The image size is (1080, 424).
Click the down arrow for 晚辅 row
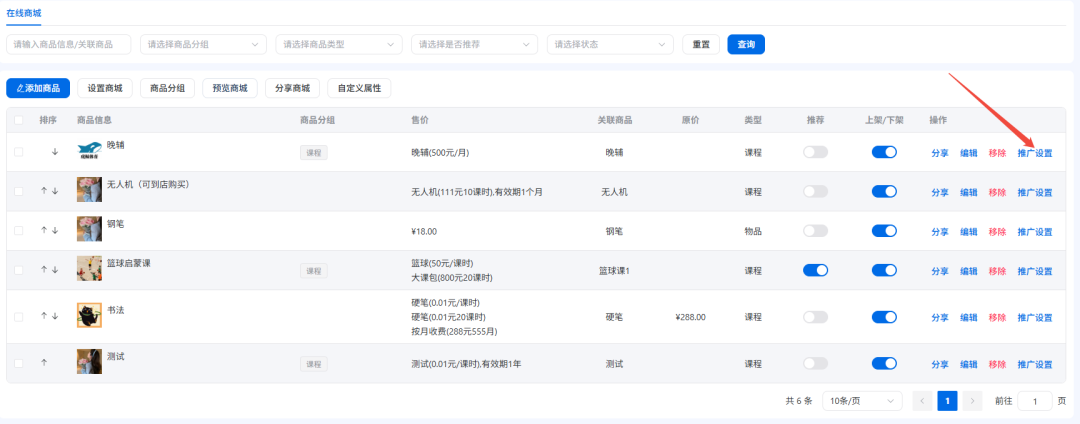click(x=55, y=152)
